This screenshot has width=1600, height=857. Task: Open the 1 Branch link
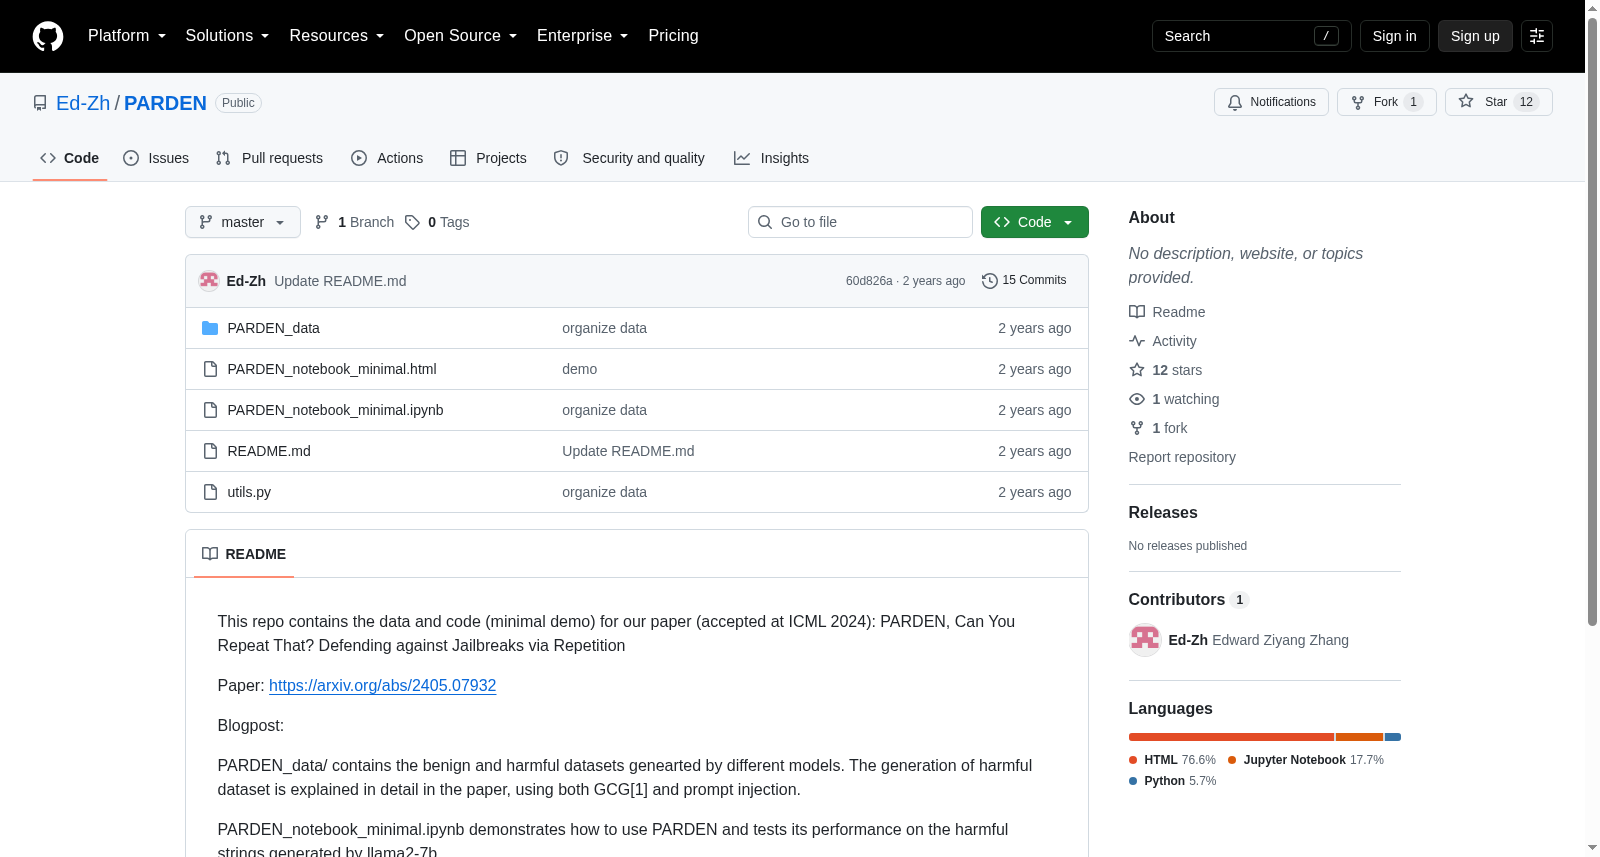click(x=355, y=222)
